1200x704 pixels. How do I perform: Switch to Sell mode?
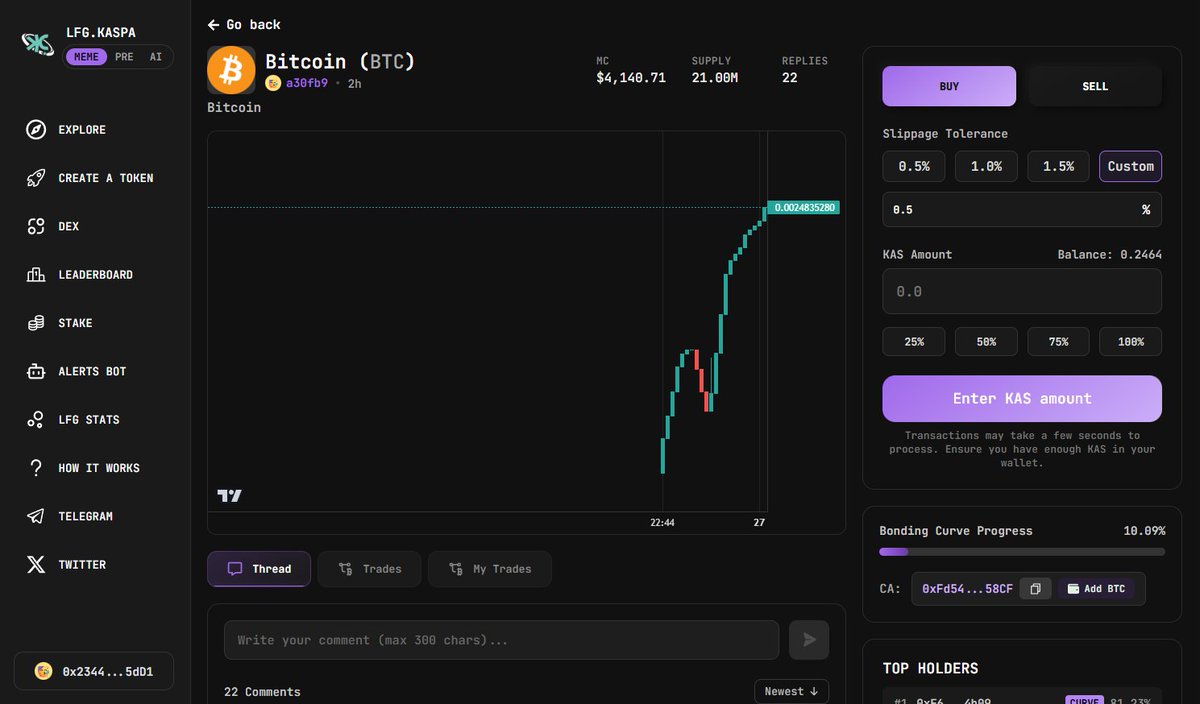[x=1094, y=86]
